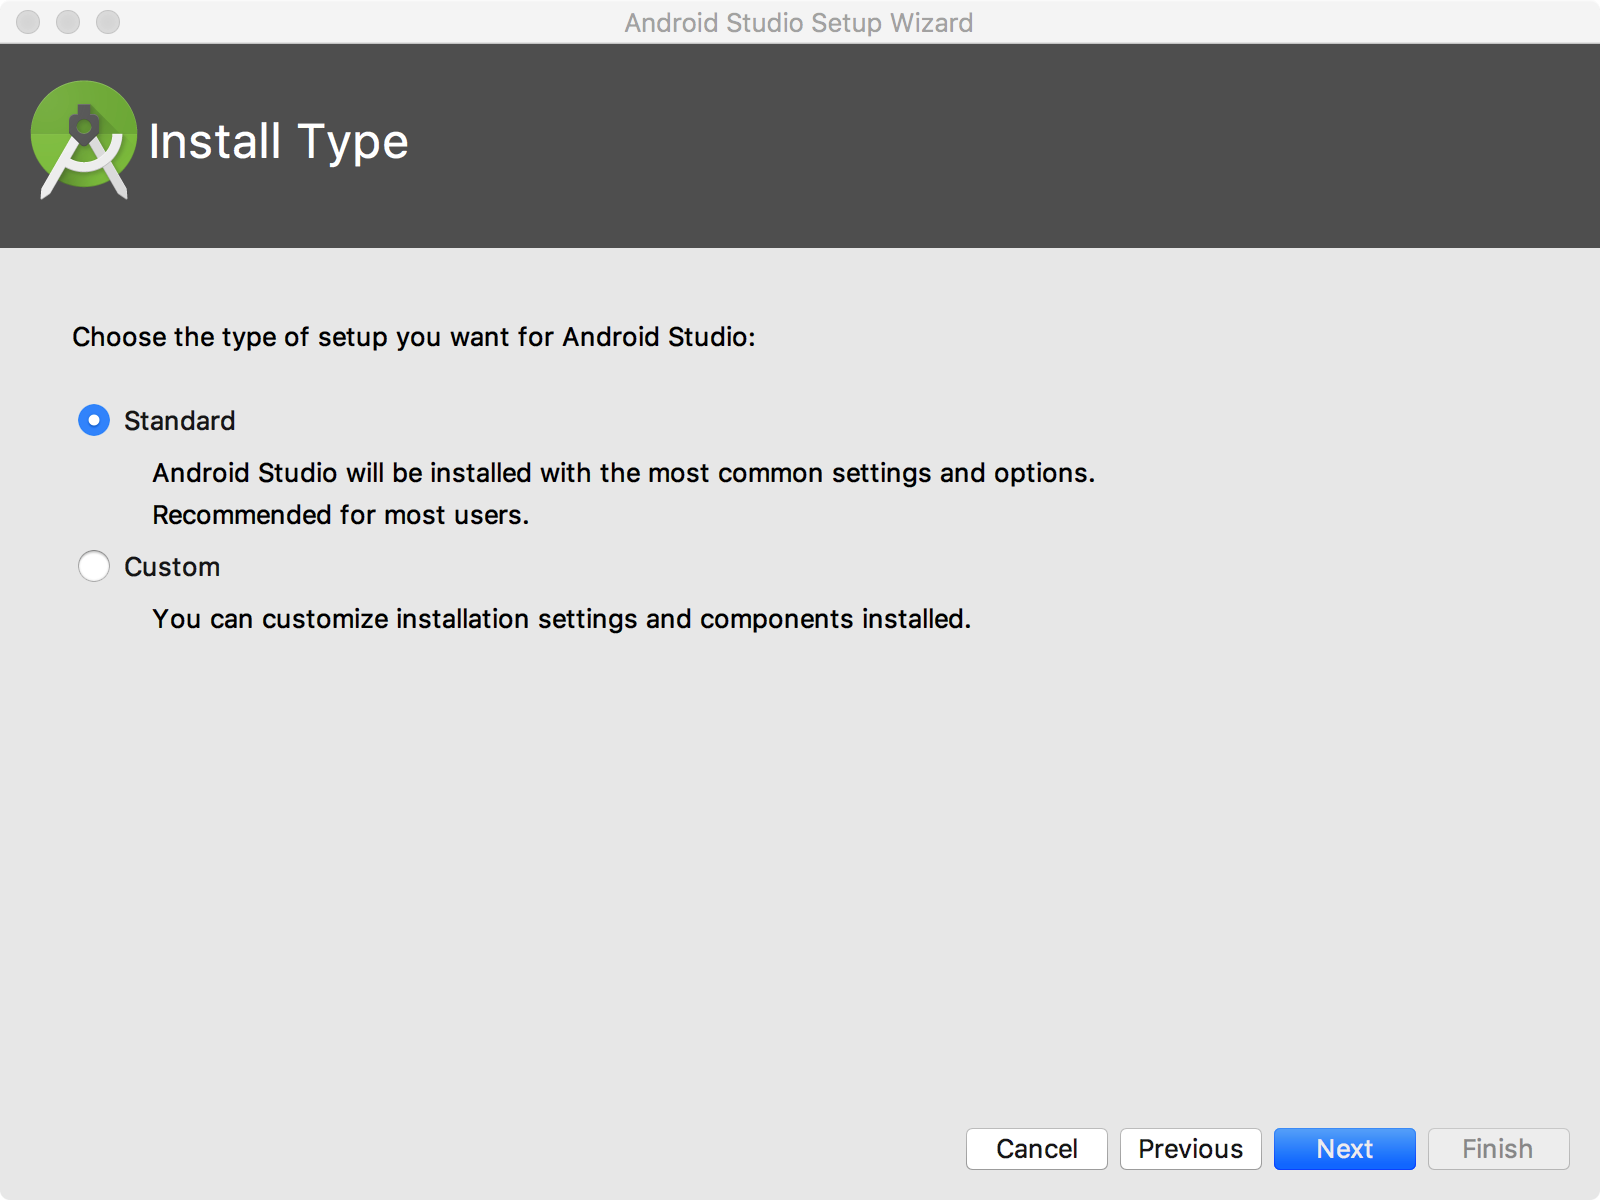
Task: Click the Android Studio Setup Wizard window title
Action: click(x=799, y=22)
